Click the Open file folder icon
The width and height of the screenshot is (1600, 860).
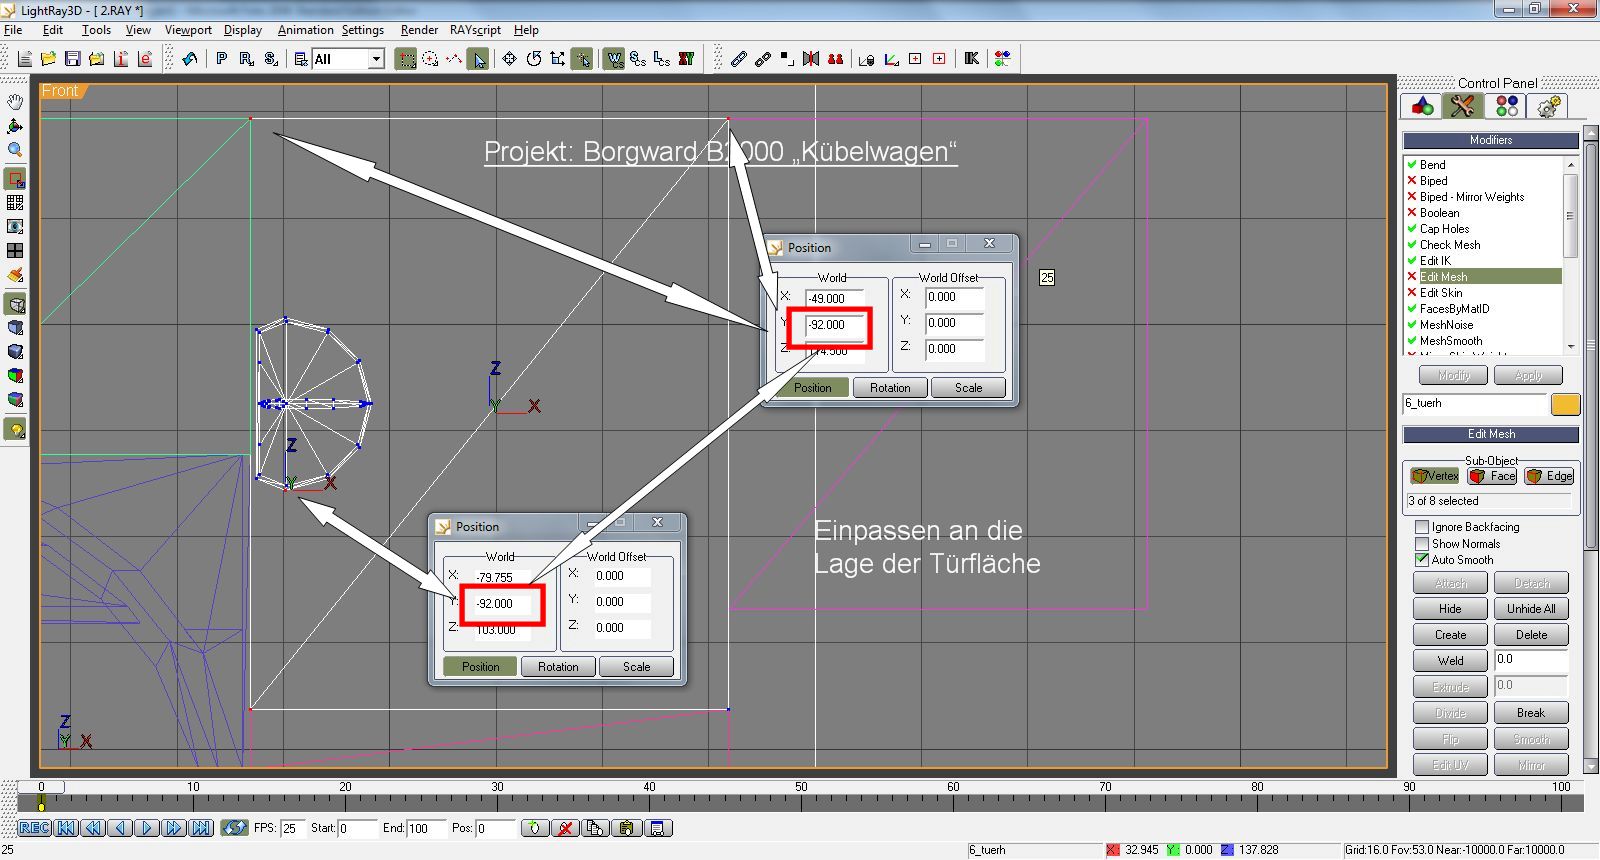coord(48,59)
